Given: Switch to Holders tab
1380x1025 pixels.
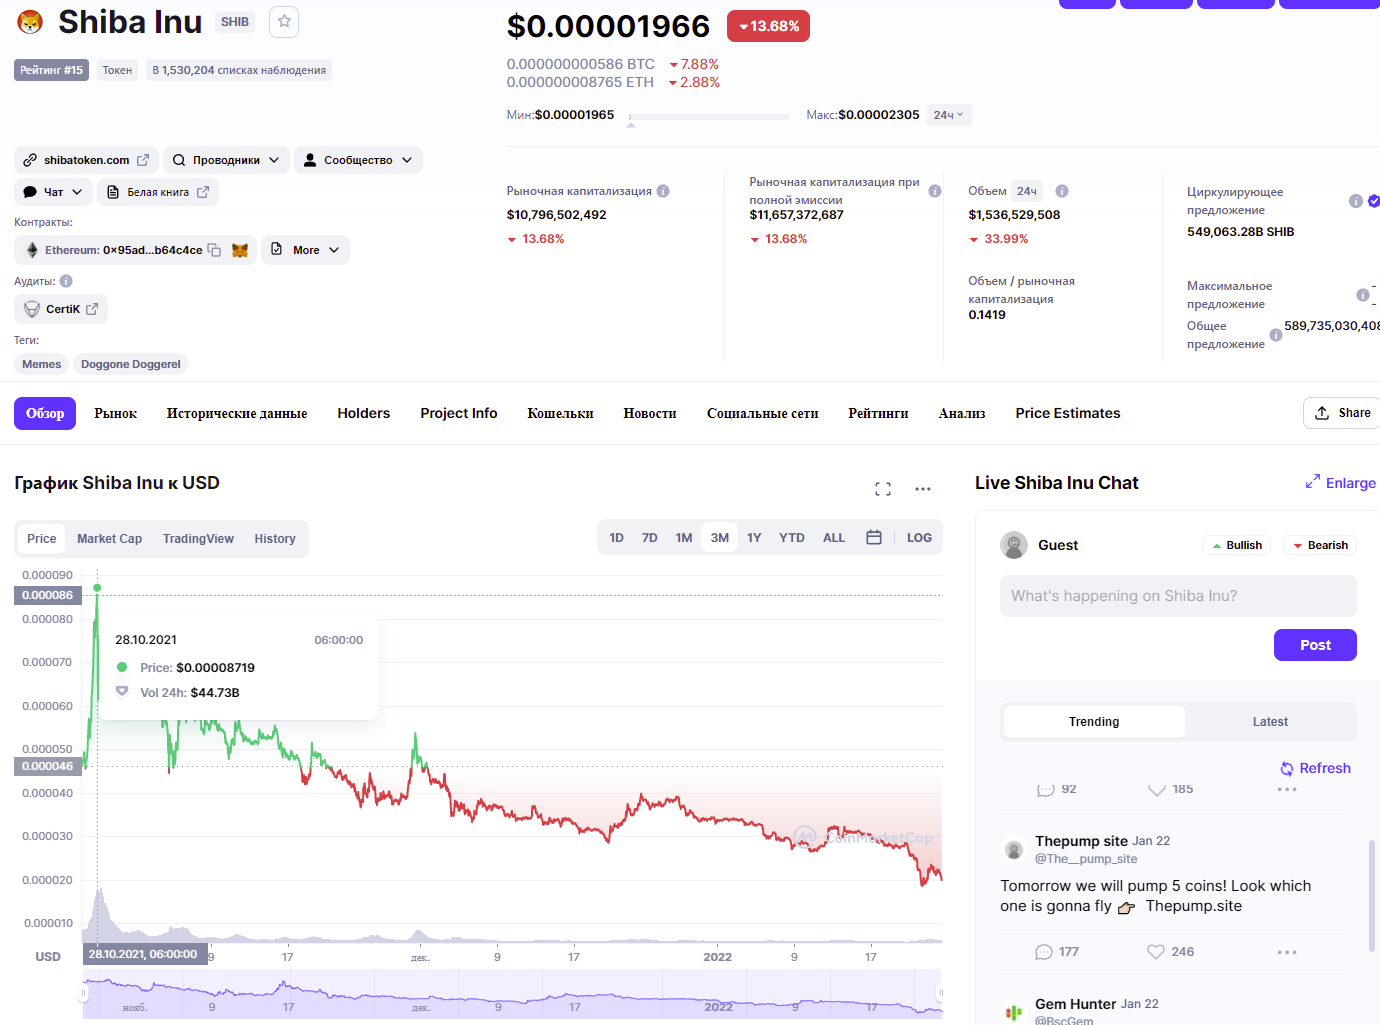Looking at the screenshot, I should coord(364,413).
